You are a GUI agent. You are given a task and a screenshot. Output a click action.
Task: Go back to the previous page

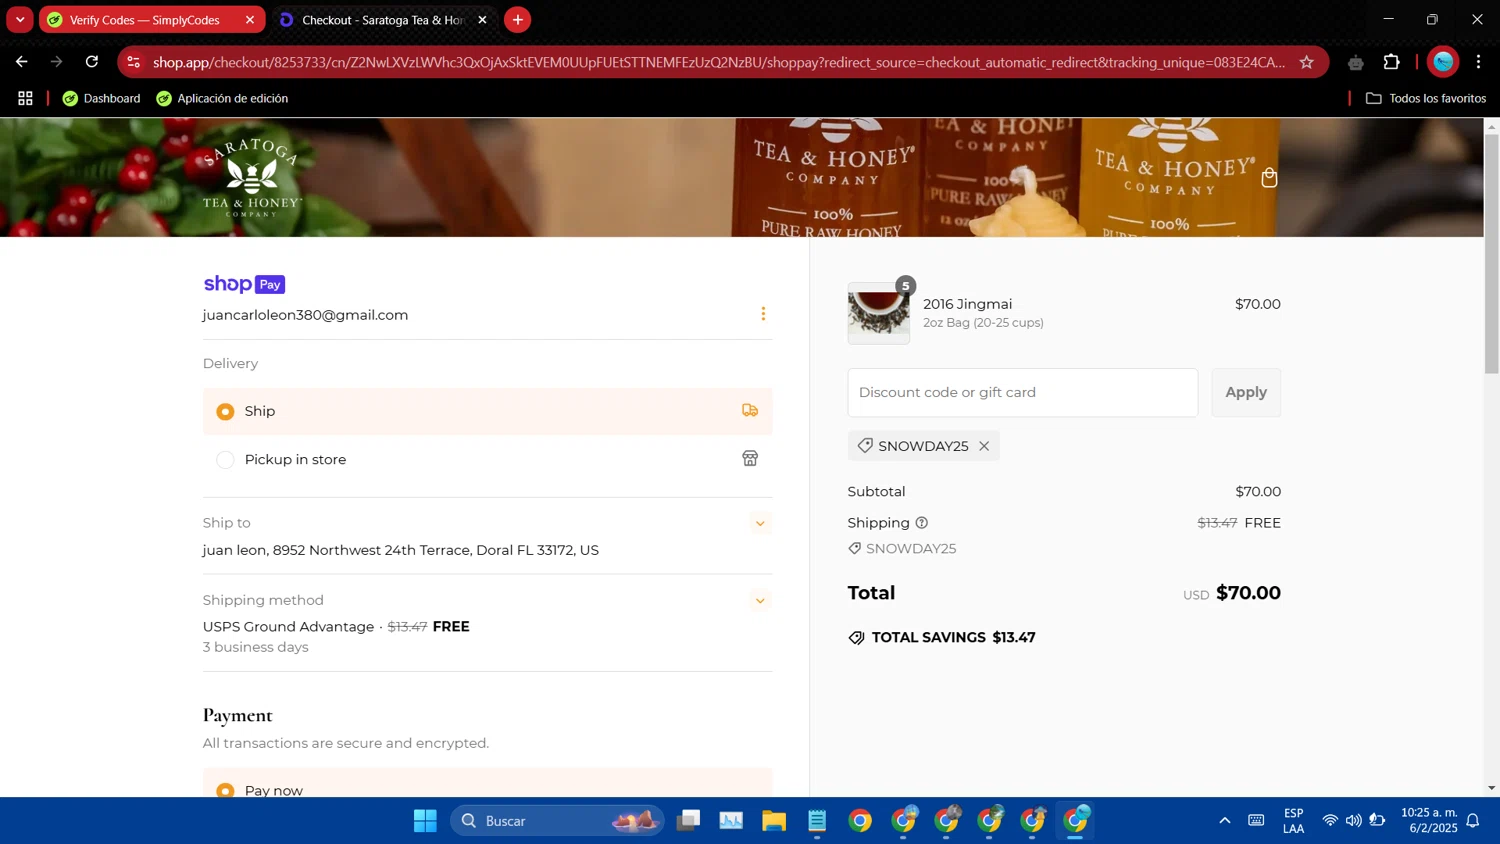[21, 62]
